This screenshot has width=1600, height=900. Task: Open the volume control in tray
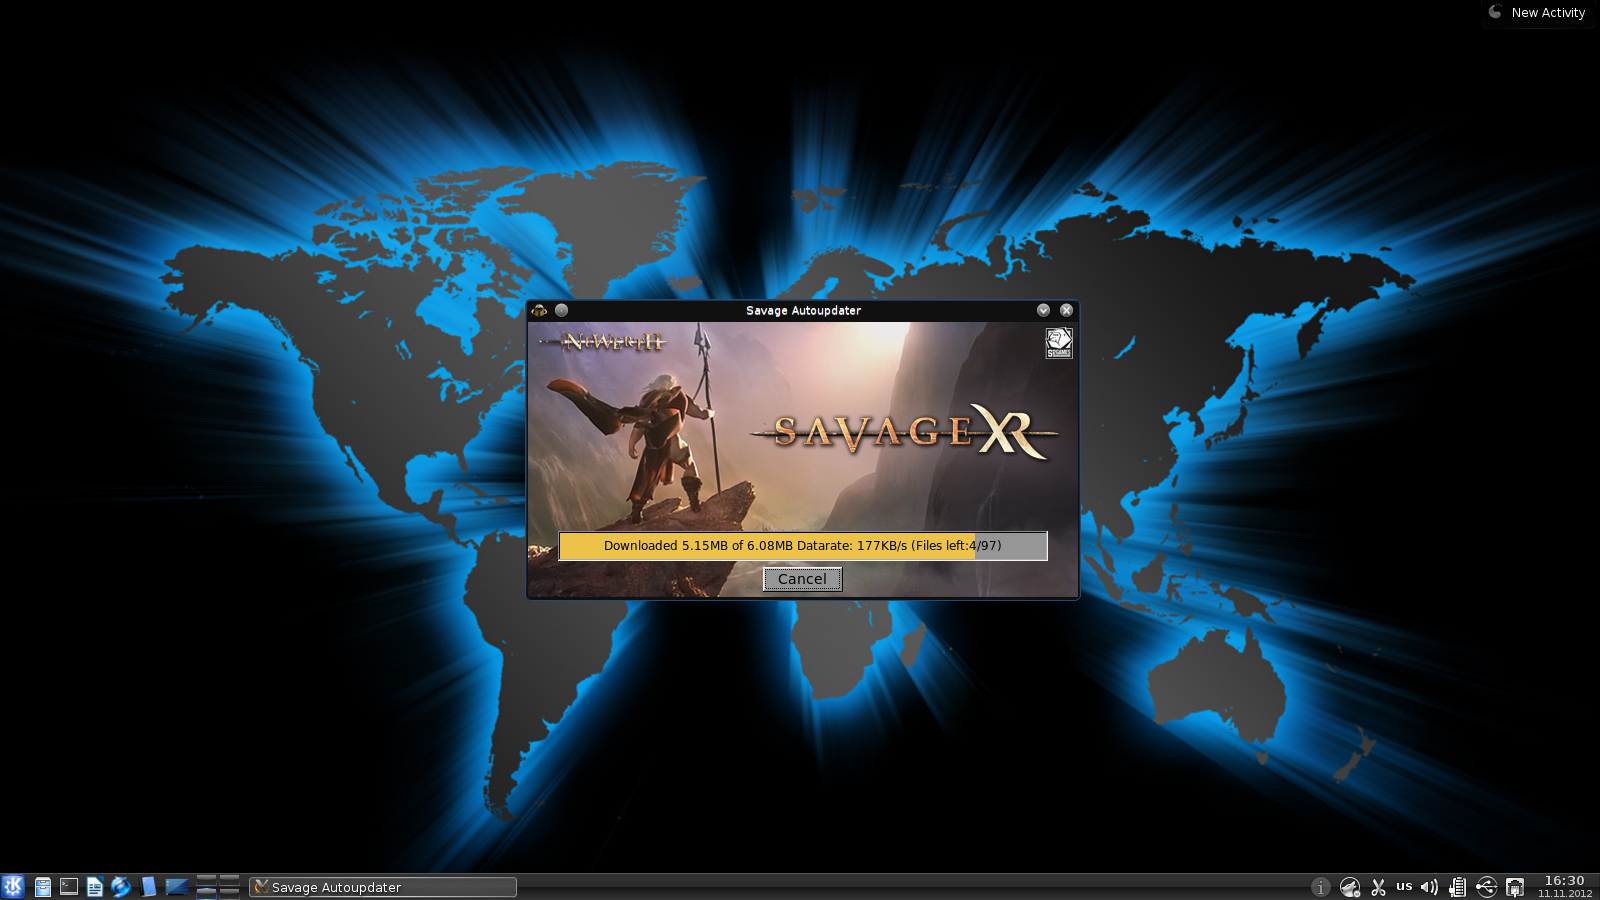pos(1429,887)
